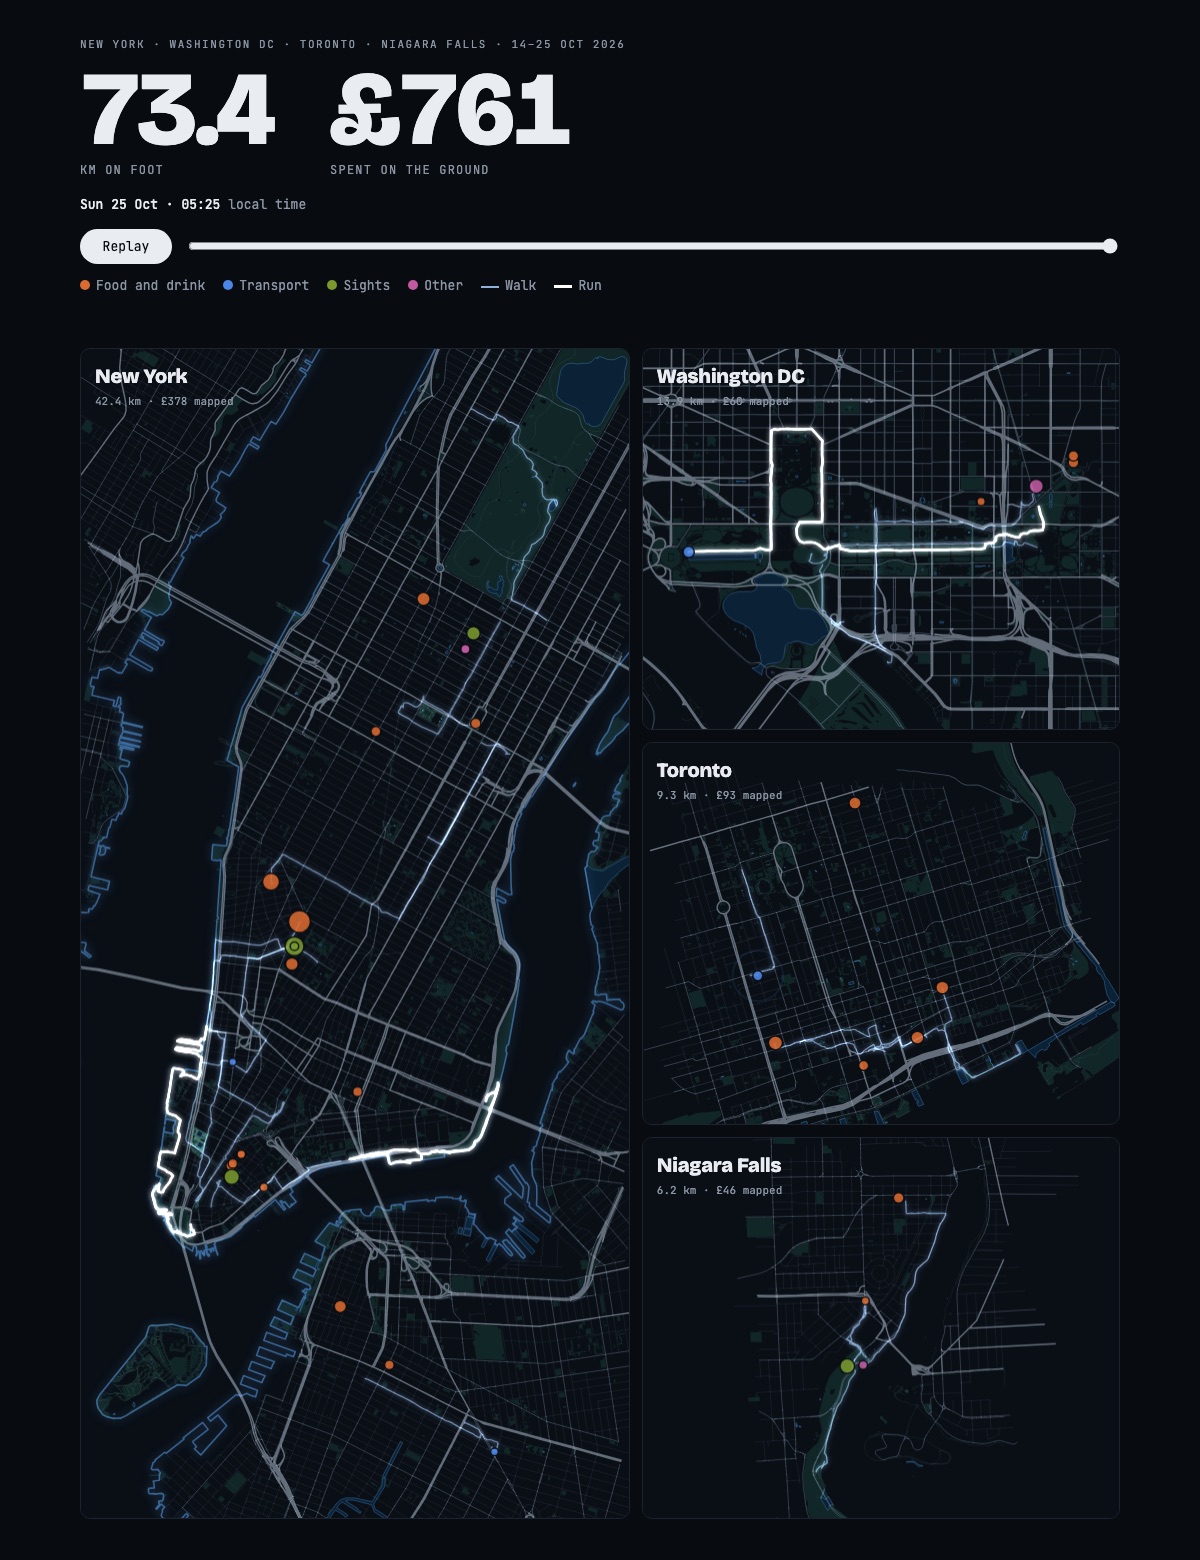Click the trip cities and dates header line
The width and height of the screenshot is (1200, 1560).
[x=352, y=44]
